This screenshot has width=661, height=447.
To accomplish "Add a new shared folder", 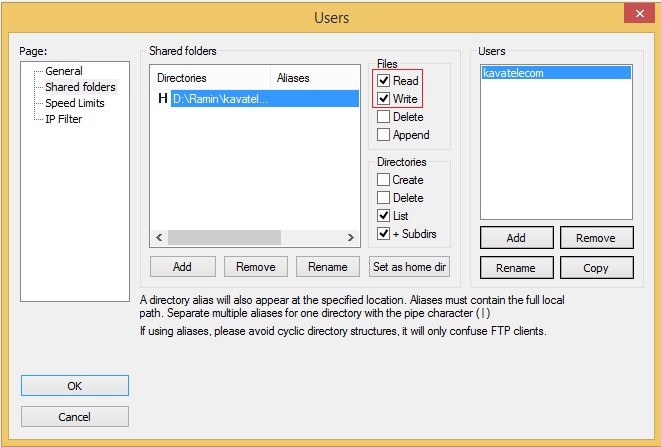I will coord(182,267).
